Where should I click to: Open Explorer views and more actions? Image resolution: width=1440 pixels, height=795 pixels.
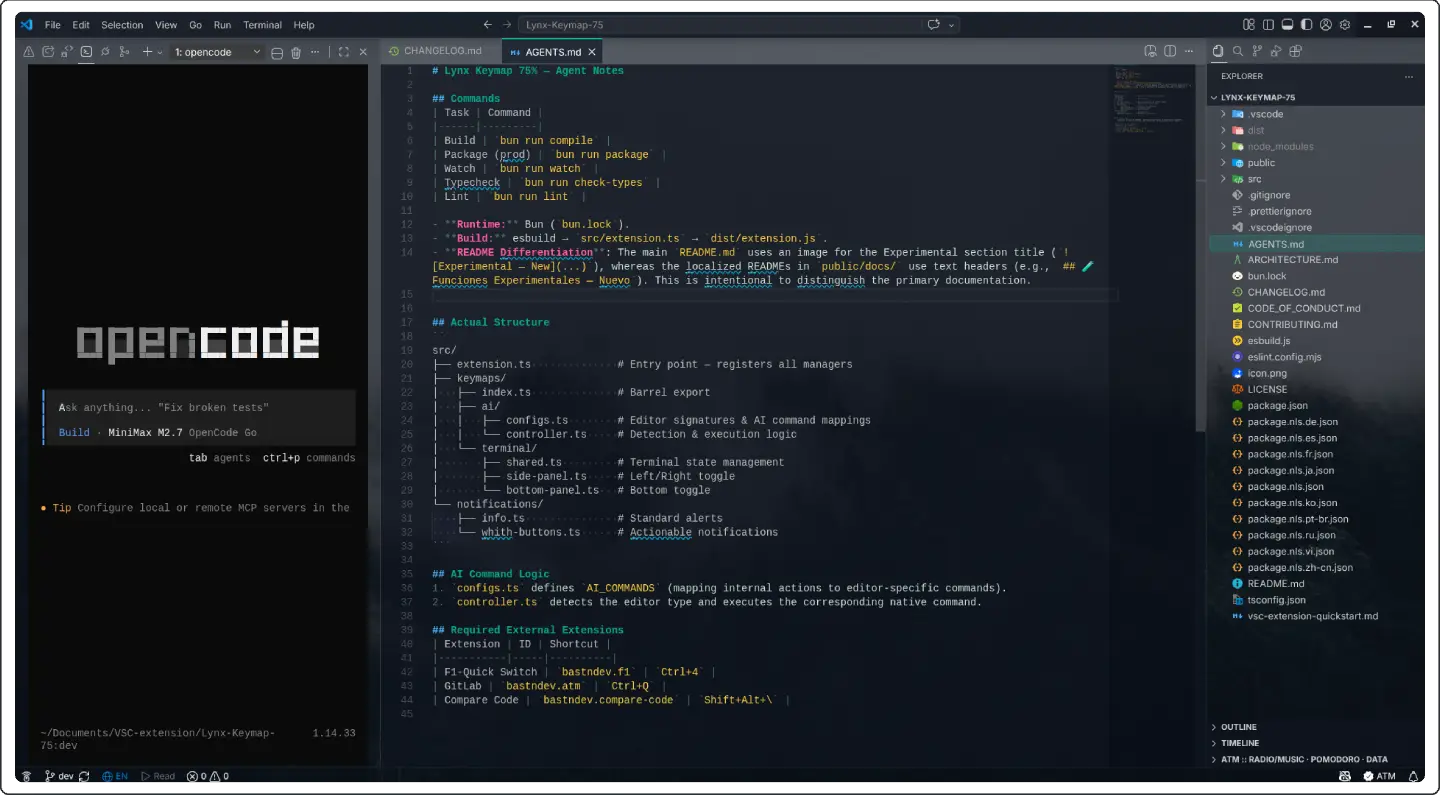click(x=1409, y=76)
